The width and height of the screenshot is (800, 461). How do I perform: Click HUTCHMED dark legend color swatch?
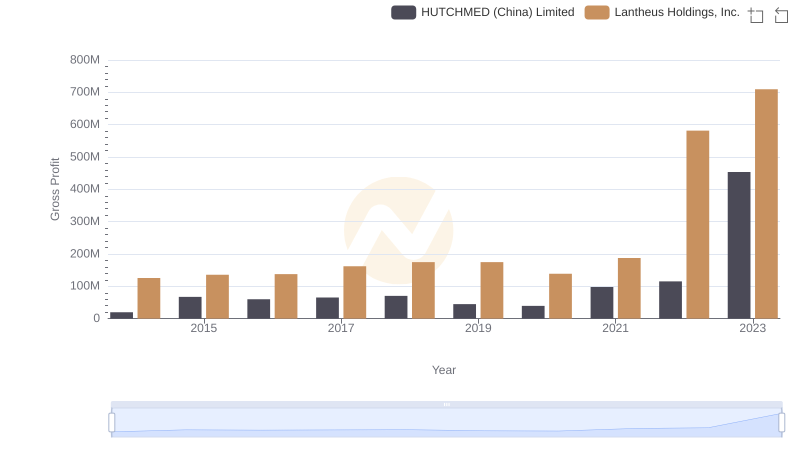click(x=404, y=12)
